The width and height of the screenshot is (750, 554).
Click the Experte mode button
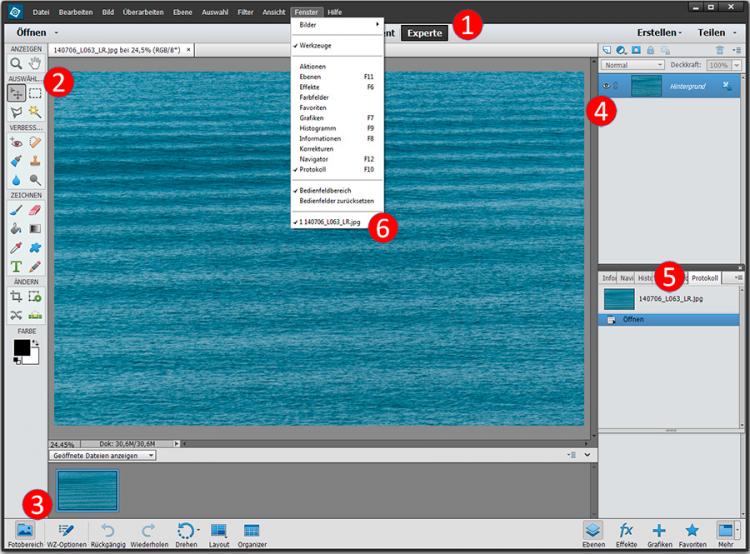[x=425, y=32]
